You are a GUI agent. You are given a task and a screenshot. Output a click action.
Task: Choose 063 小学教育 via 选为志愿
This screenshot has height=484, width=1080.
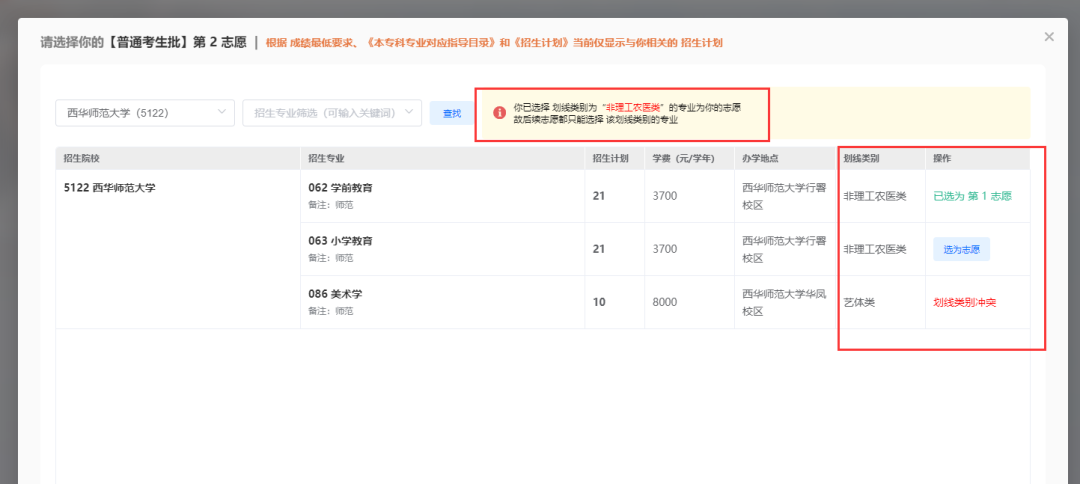[962, 249]
